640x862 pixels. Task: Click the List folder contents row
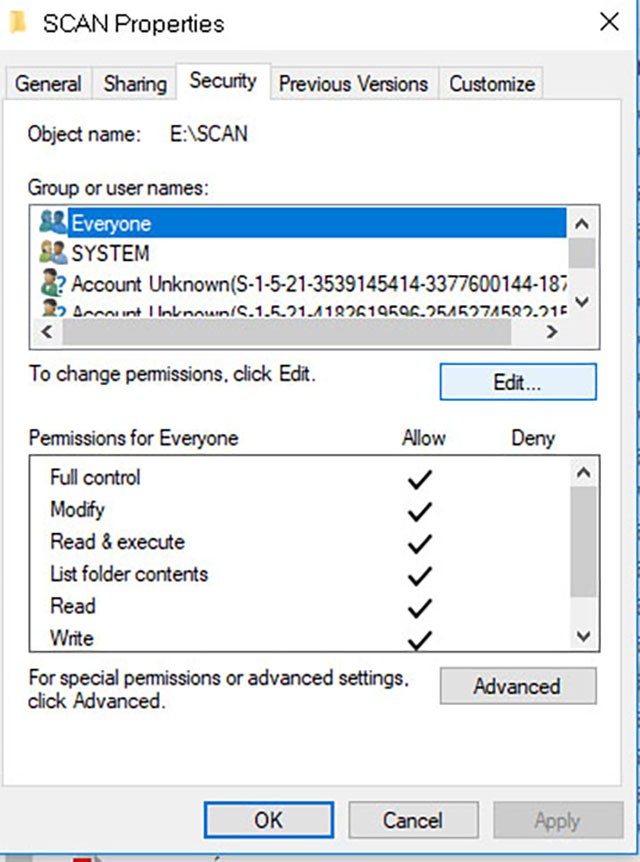300,574
